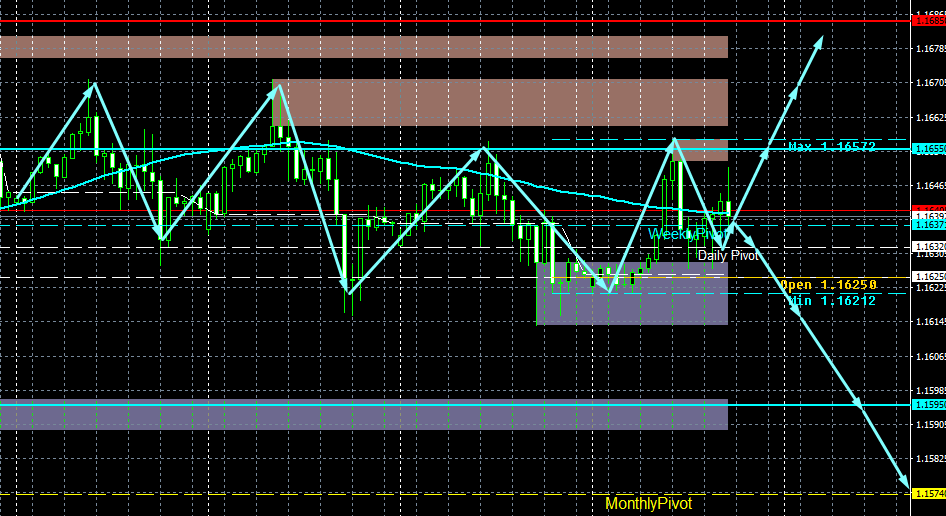Click the 1.16065 price scale value

tap(930, 356)
